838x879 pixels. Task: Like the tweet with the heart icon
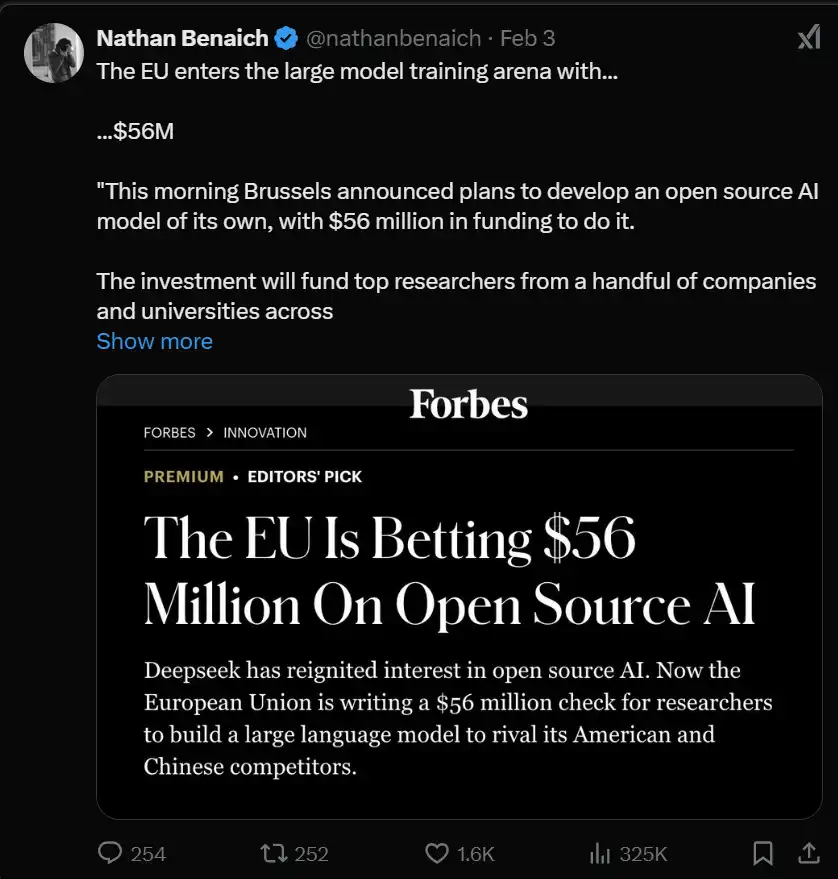pos(437,853)
